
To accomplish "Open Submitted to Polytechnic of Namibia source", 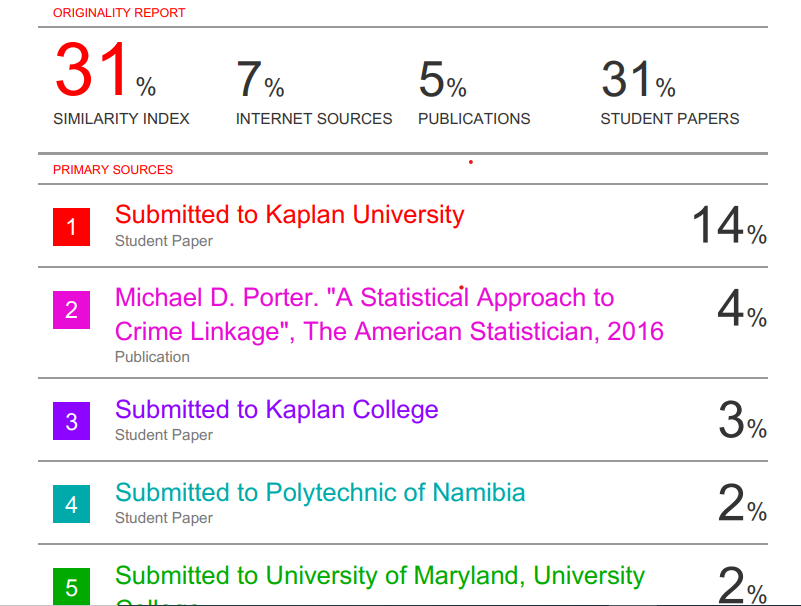I will point(320,493).
